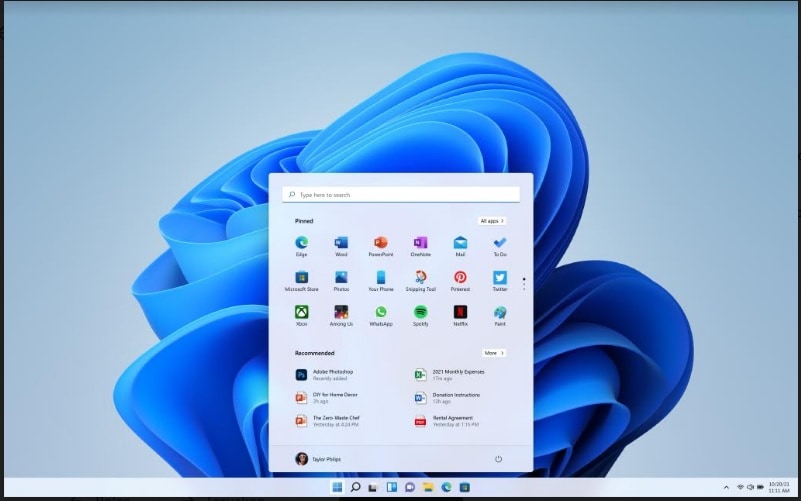
Task: Open the Netflix pinned app
Action: pyautogui.click(x=460, y=312)
